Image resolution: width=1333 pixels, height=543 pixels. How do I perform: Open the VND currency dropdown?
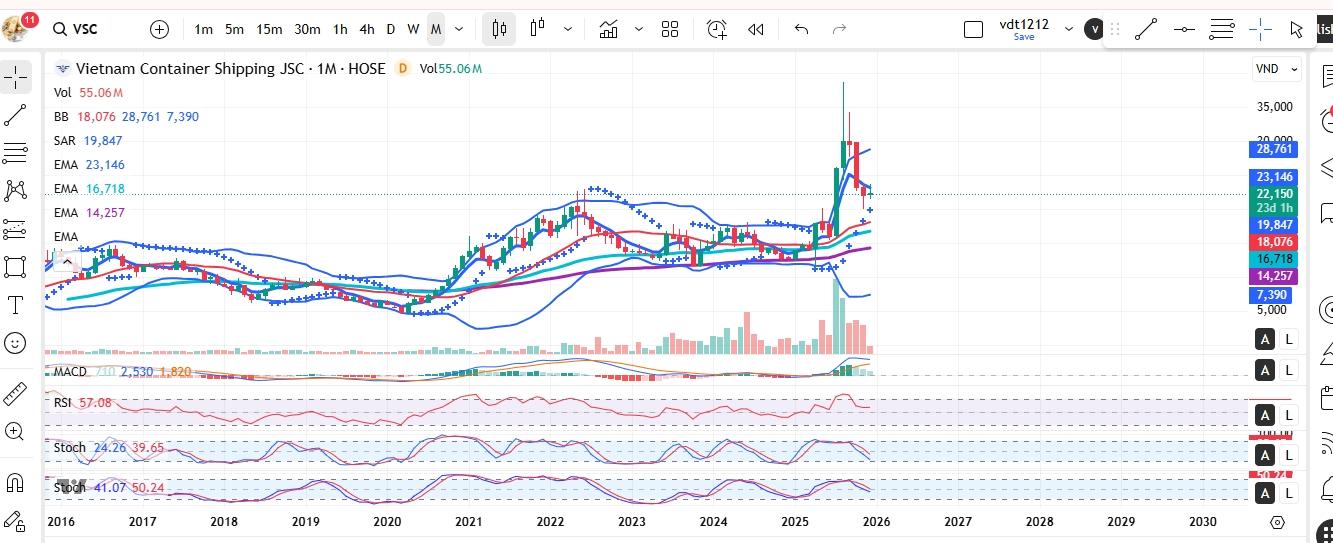[1276, 69]
